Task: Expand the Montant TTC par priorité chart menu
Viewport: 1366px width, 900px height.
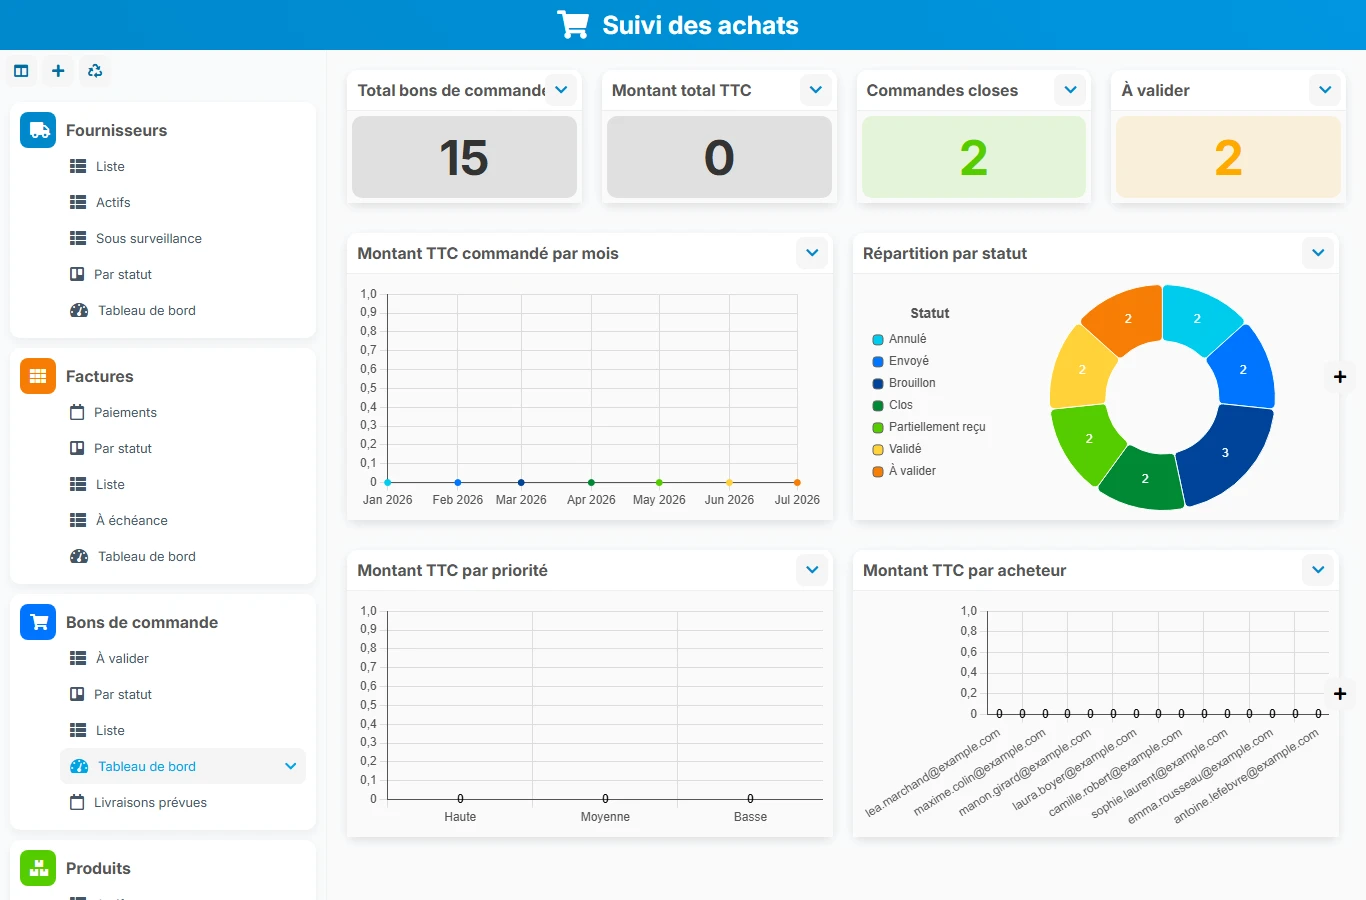Action: pos(812,570)
